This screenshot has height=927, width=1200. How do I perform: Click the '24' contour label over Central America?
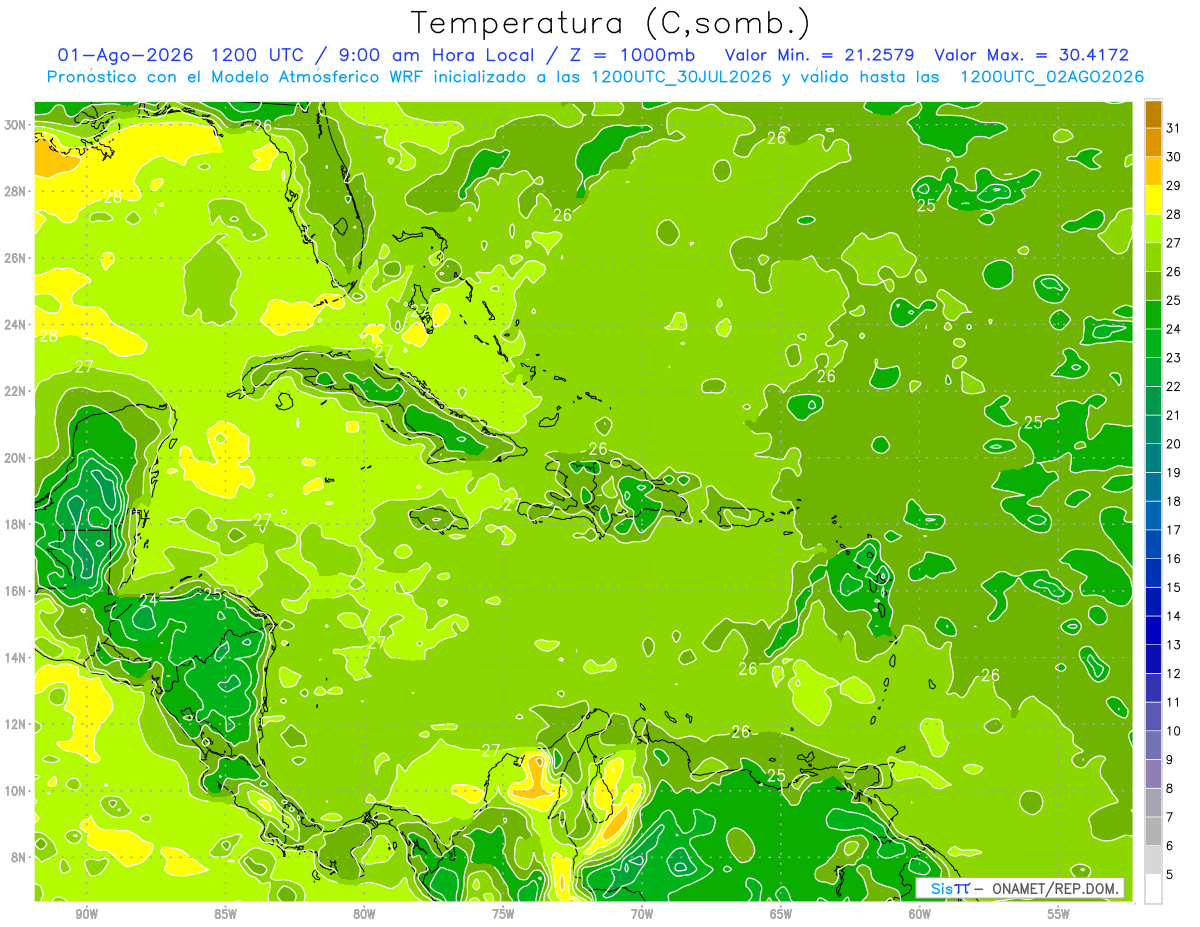(x=148, y=600)
